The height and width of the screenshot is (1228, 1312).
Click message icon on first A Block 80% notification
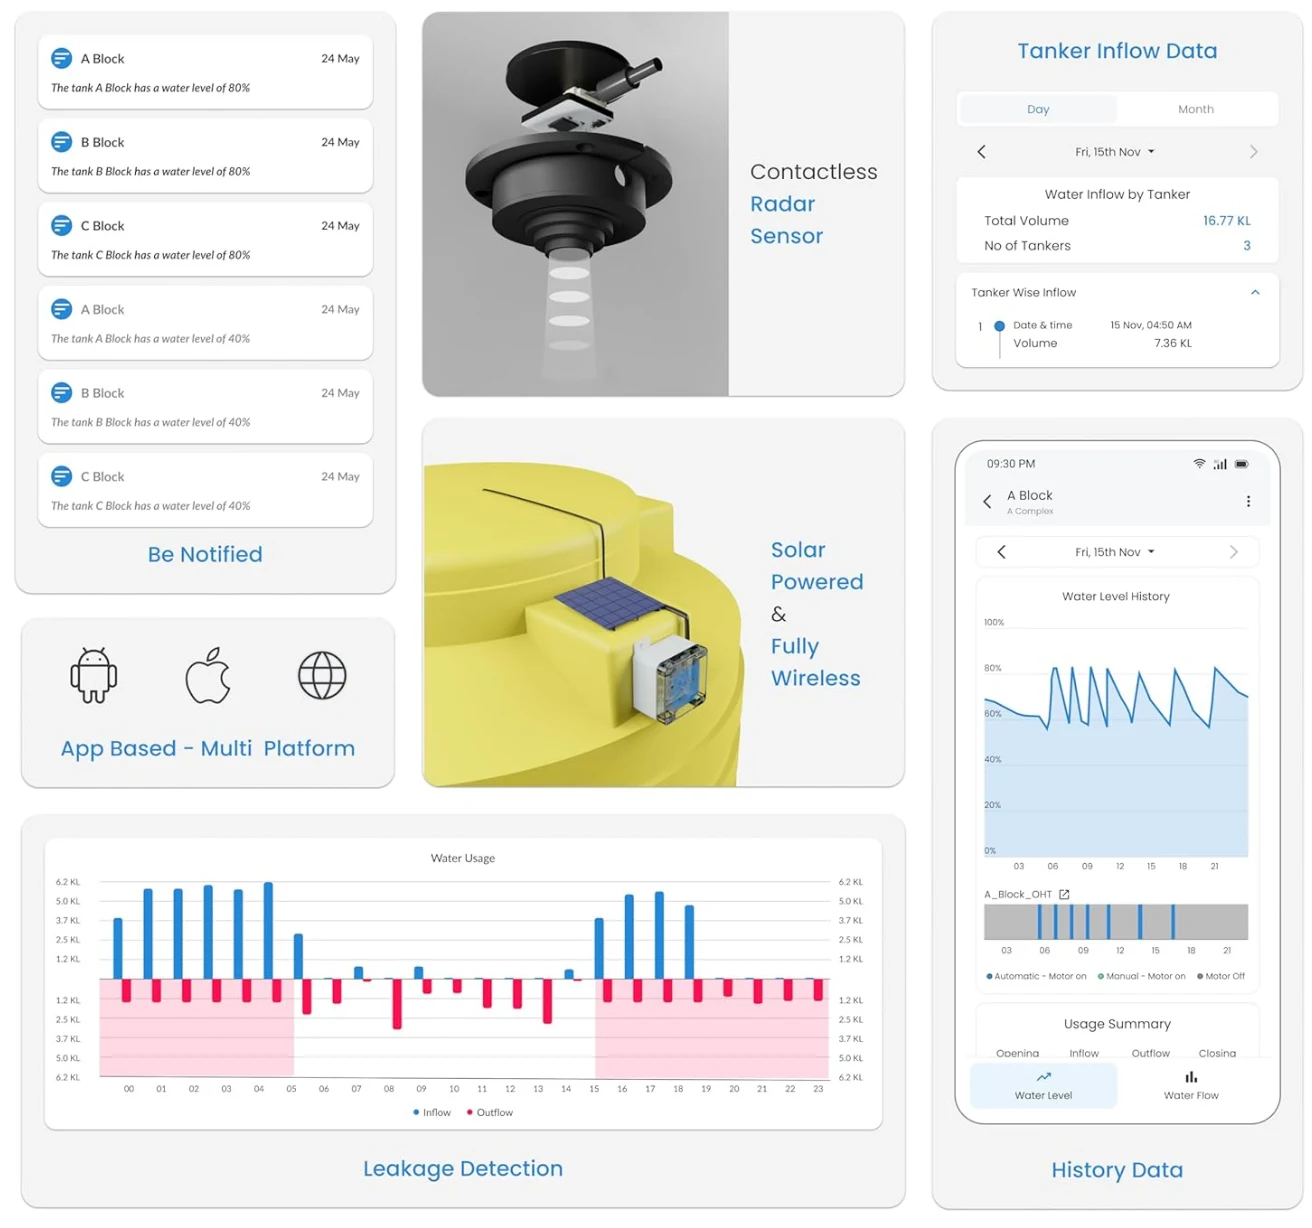click(61, 58)
